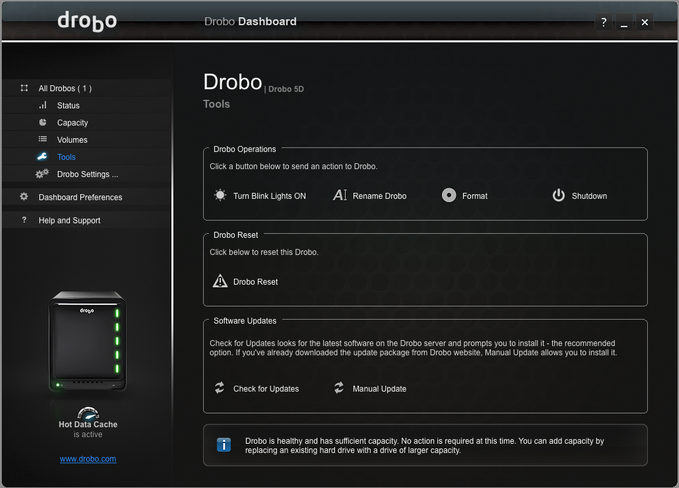Click the Tools wrench icon

point(42,156)
